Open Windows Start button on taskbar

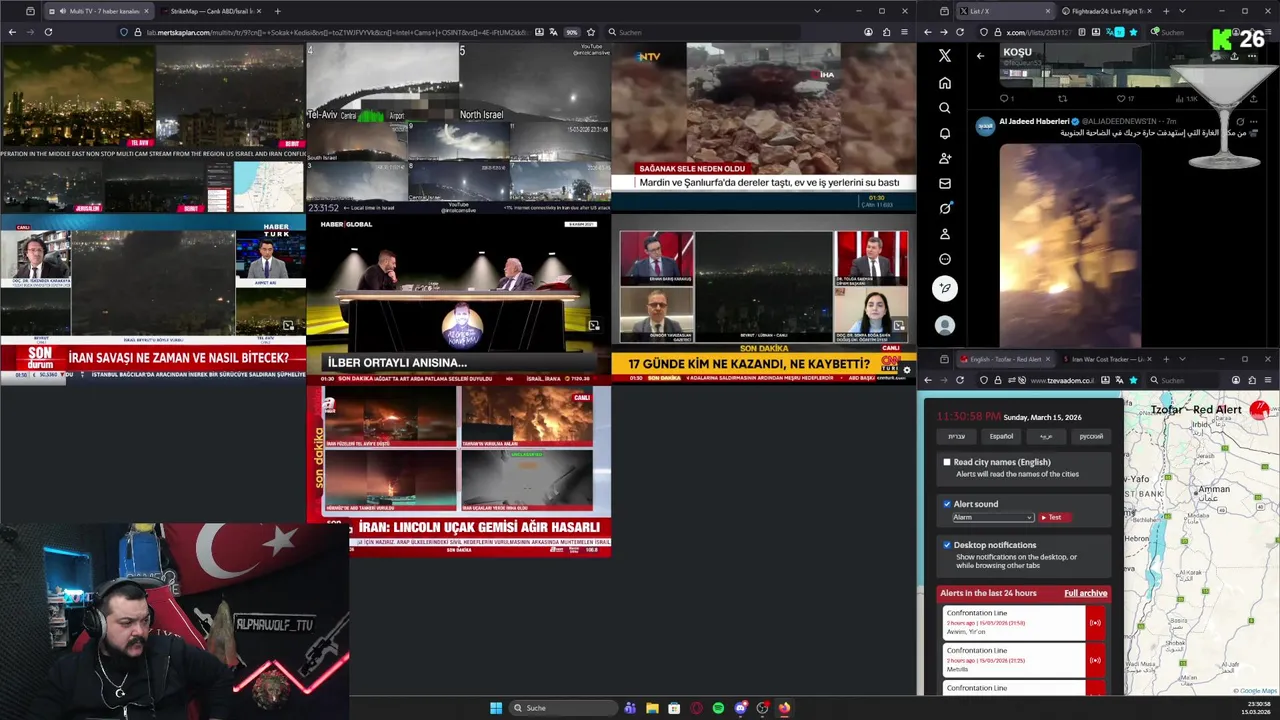(x=496, y=708)
